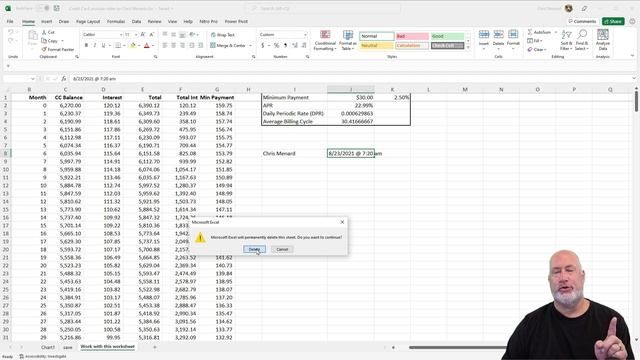The height and width of the screenshot is (360, 640).
Task: Close the Microsoft Excel warning dialog
Action: click(342, 222)
